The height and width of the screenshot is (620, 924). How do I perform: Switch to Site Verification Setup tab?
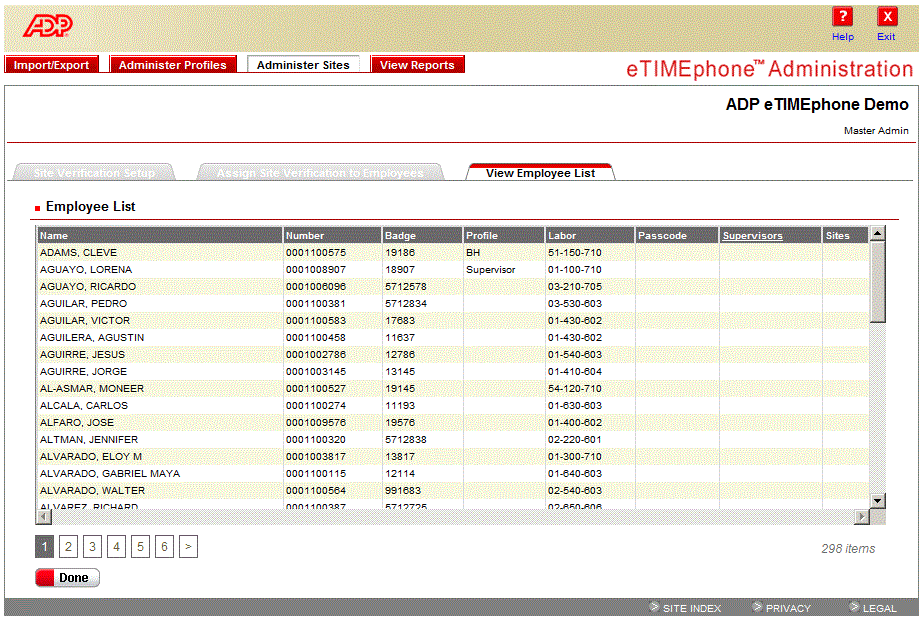(94, 173)
